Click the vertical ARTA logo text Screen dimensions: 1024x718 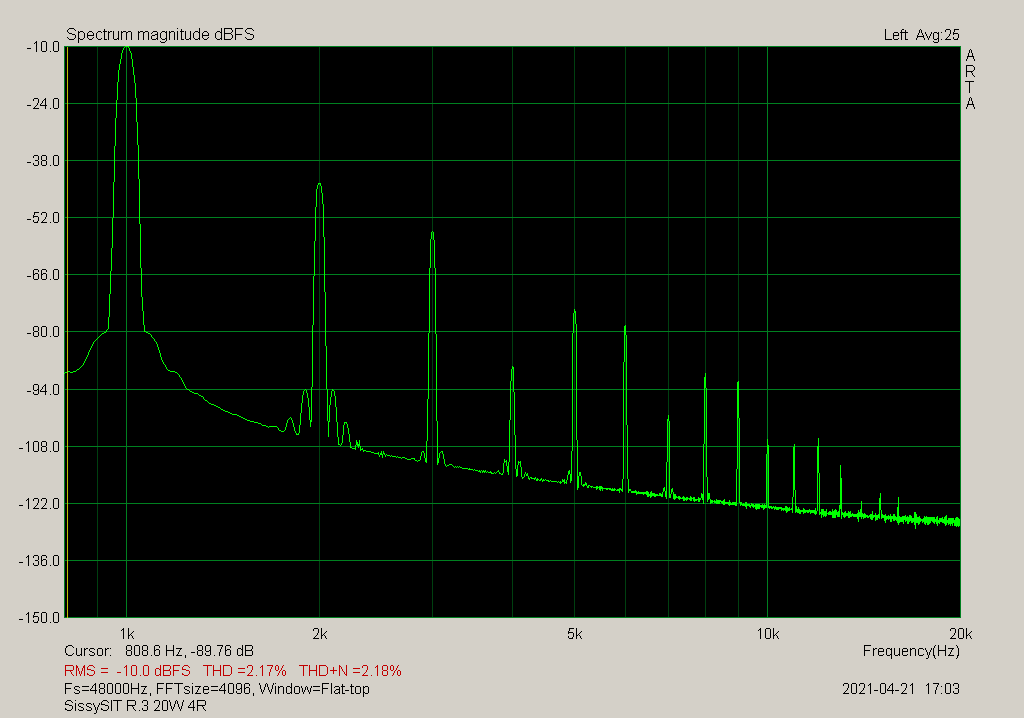[x=970, y=79]
